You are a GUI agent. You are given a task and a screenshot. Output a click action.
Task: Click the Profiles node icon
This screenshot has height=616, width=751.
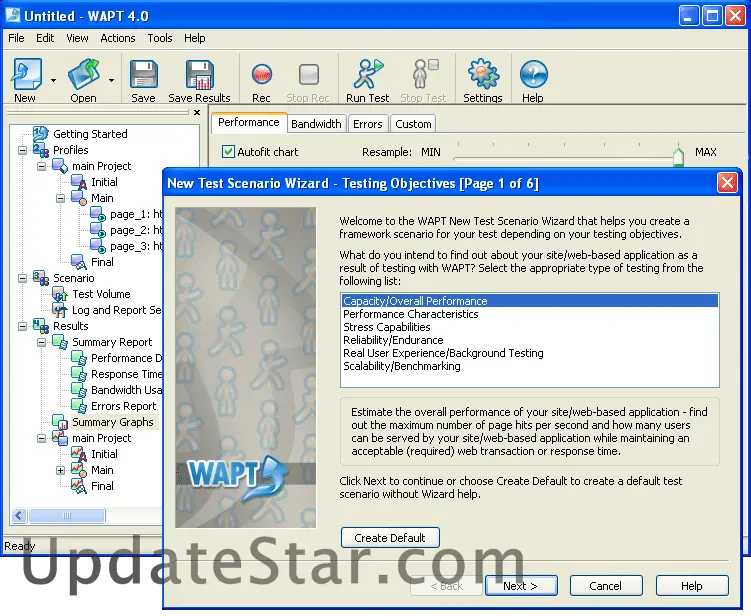tap(41, 150)
